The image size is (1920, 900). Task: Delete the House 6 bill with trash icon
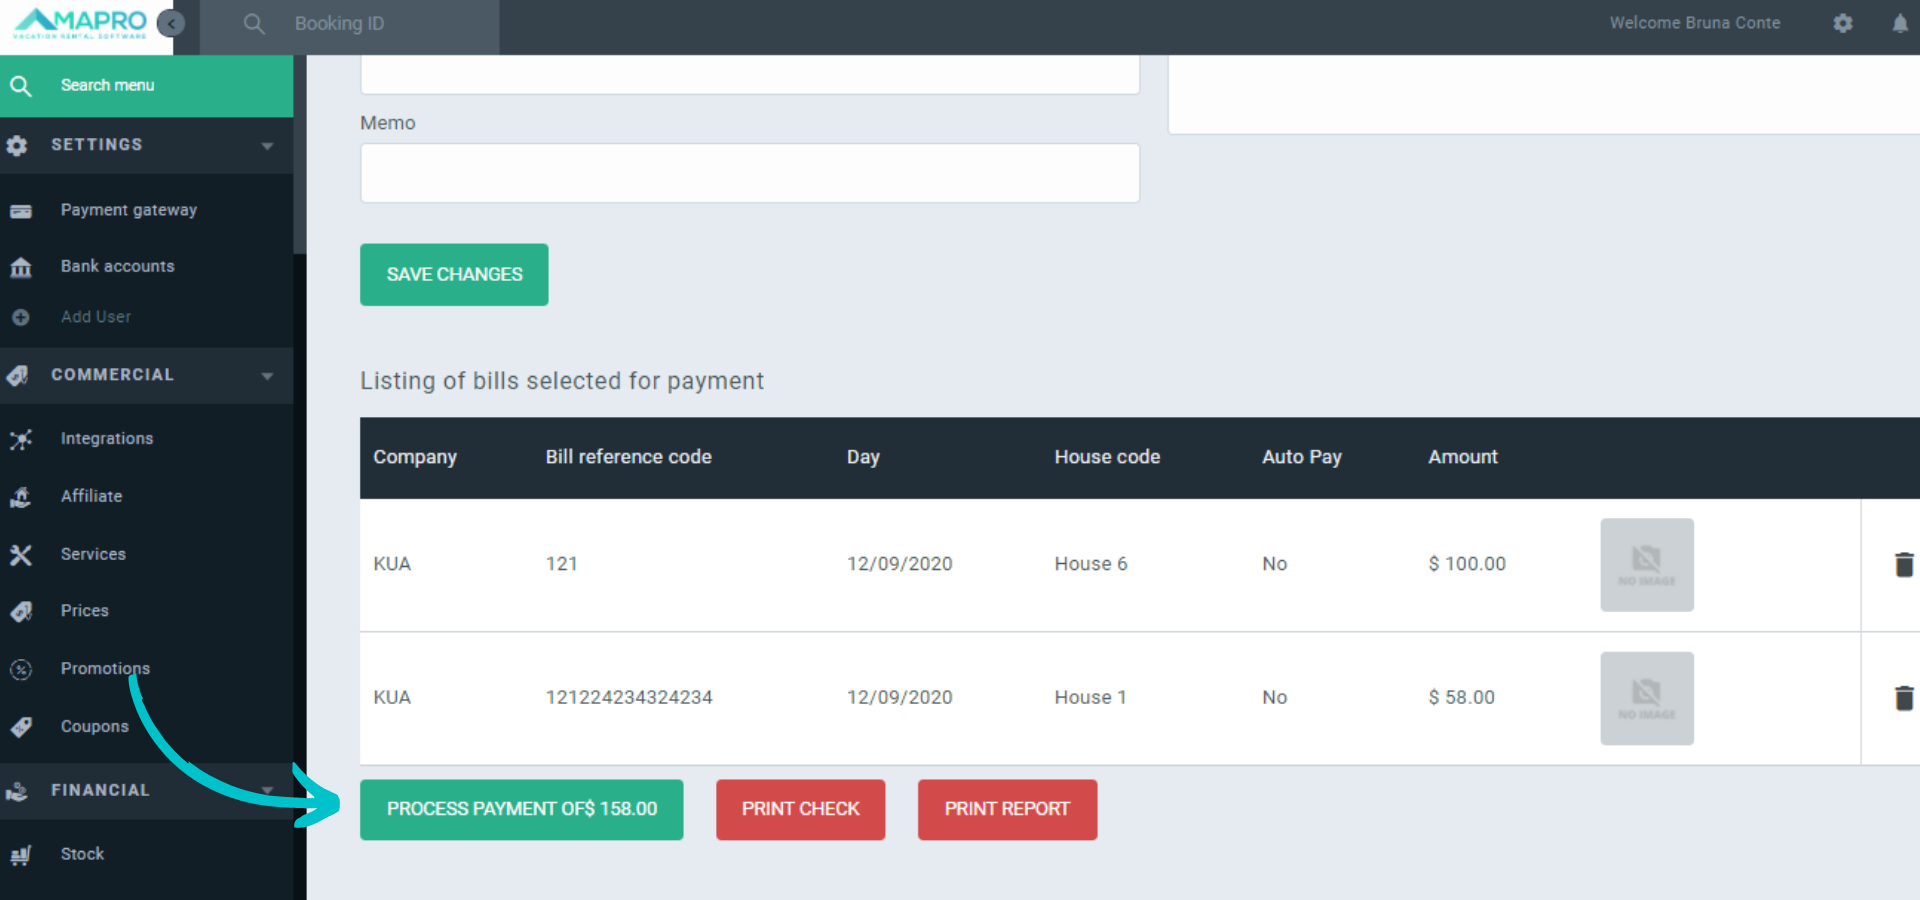tap(1903, 565)
